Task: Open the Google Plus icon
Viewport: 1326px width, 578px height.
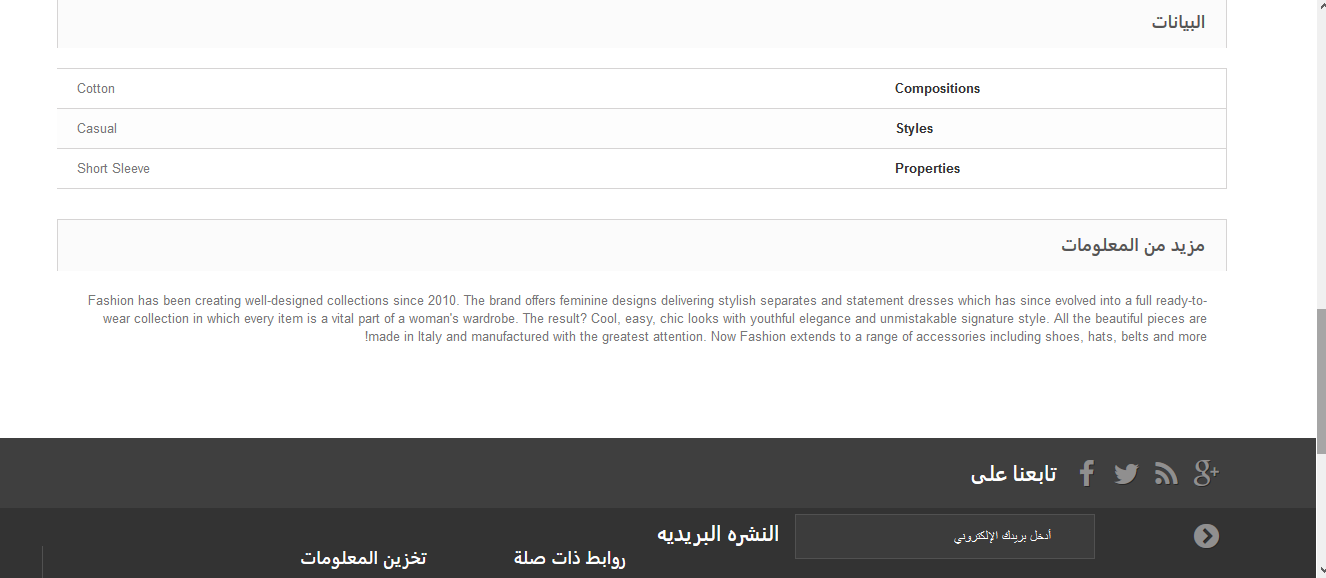Action: point(1206,473)
